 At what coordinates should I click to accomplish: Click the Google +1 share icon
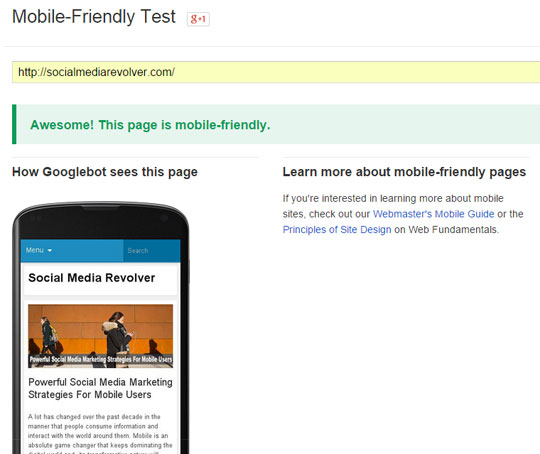198,19
